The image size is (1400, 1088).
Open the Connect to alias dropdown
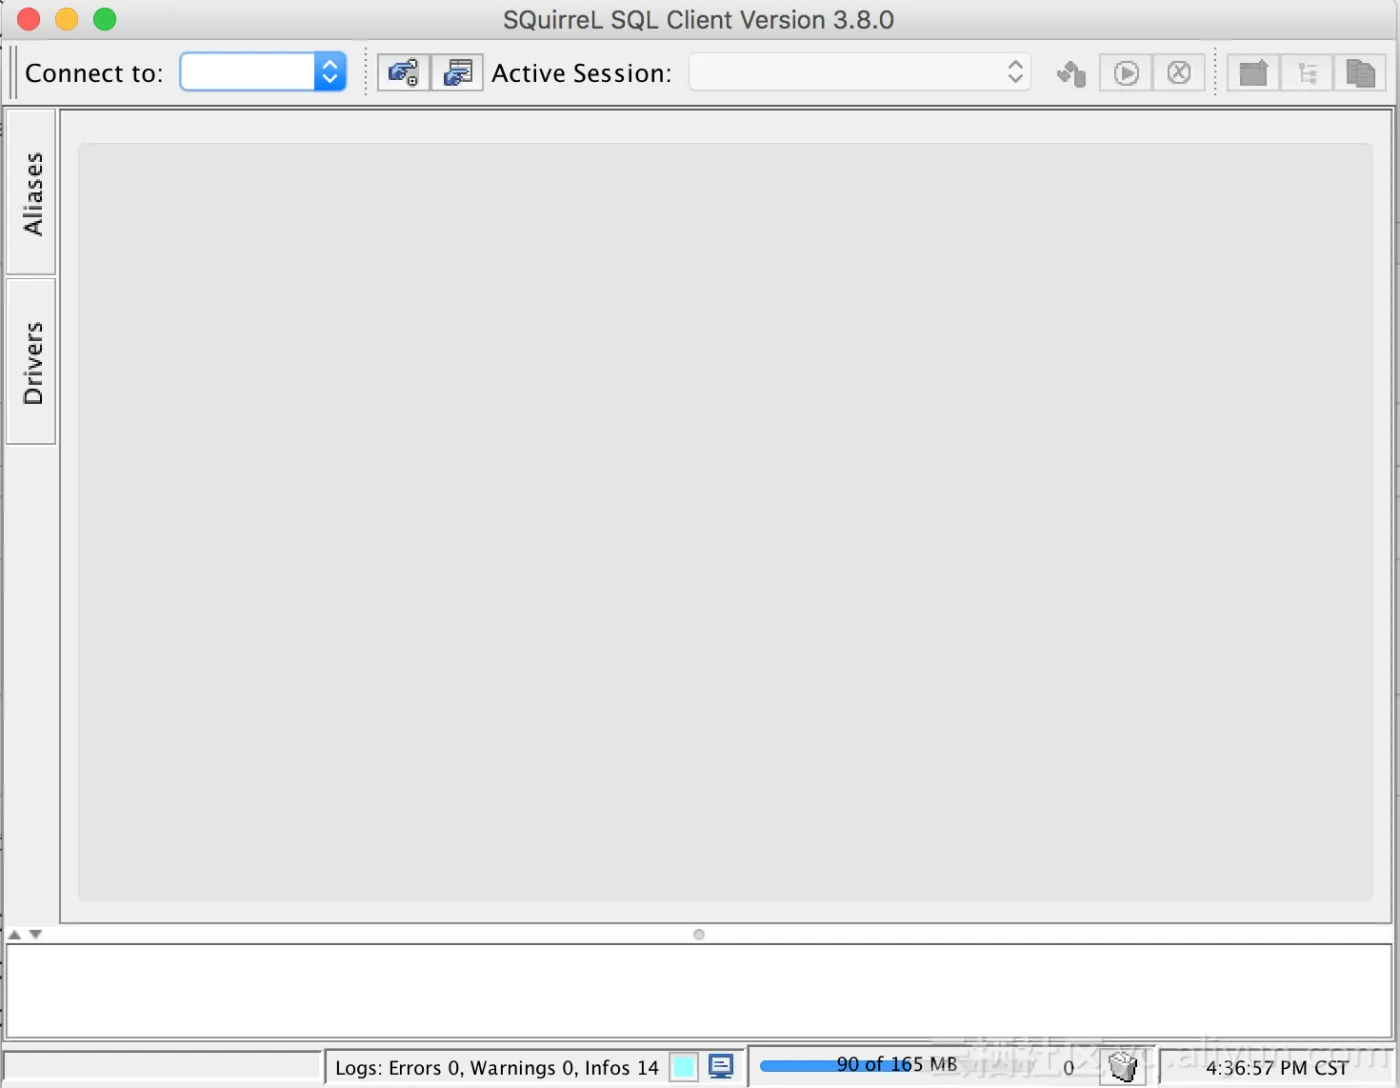tap(263, 72)
